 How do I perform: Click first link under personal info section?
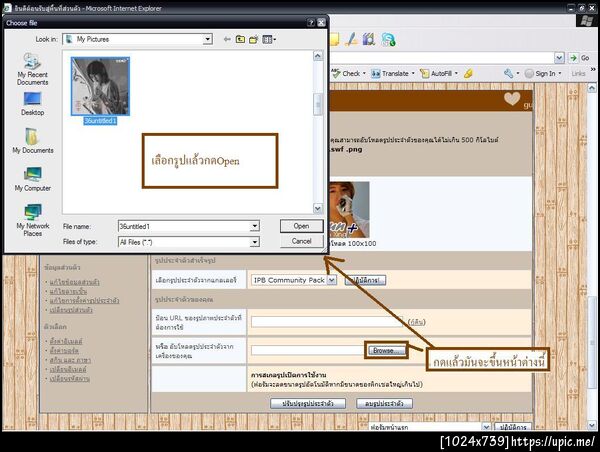click(x=75, y=282)
